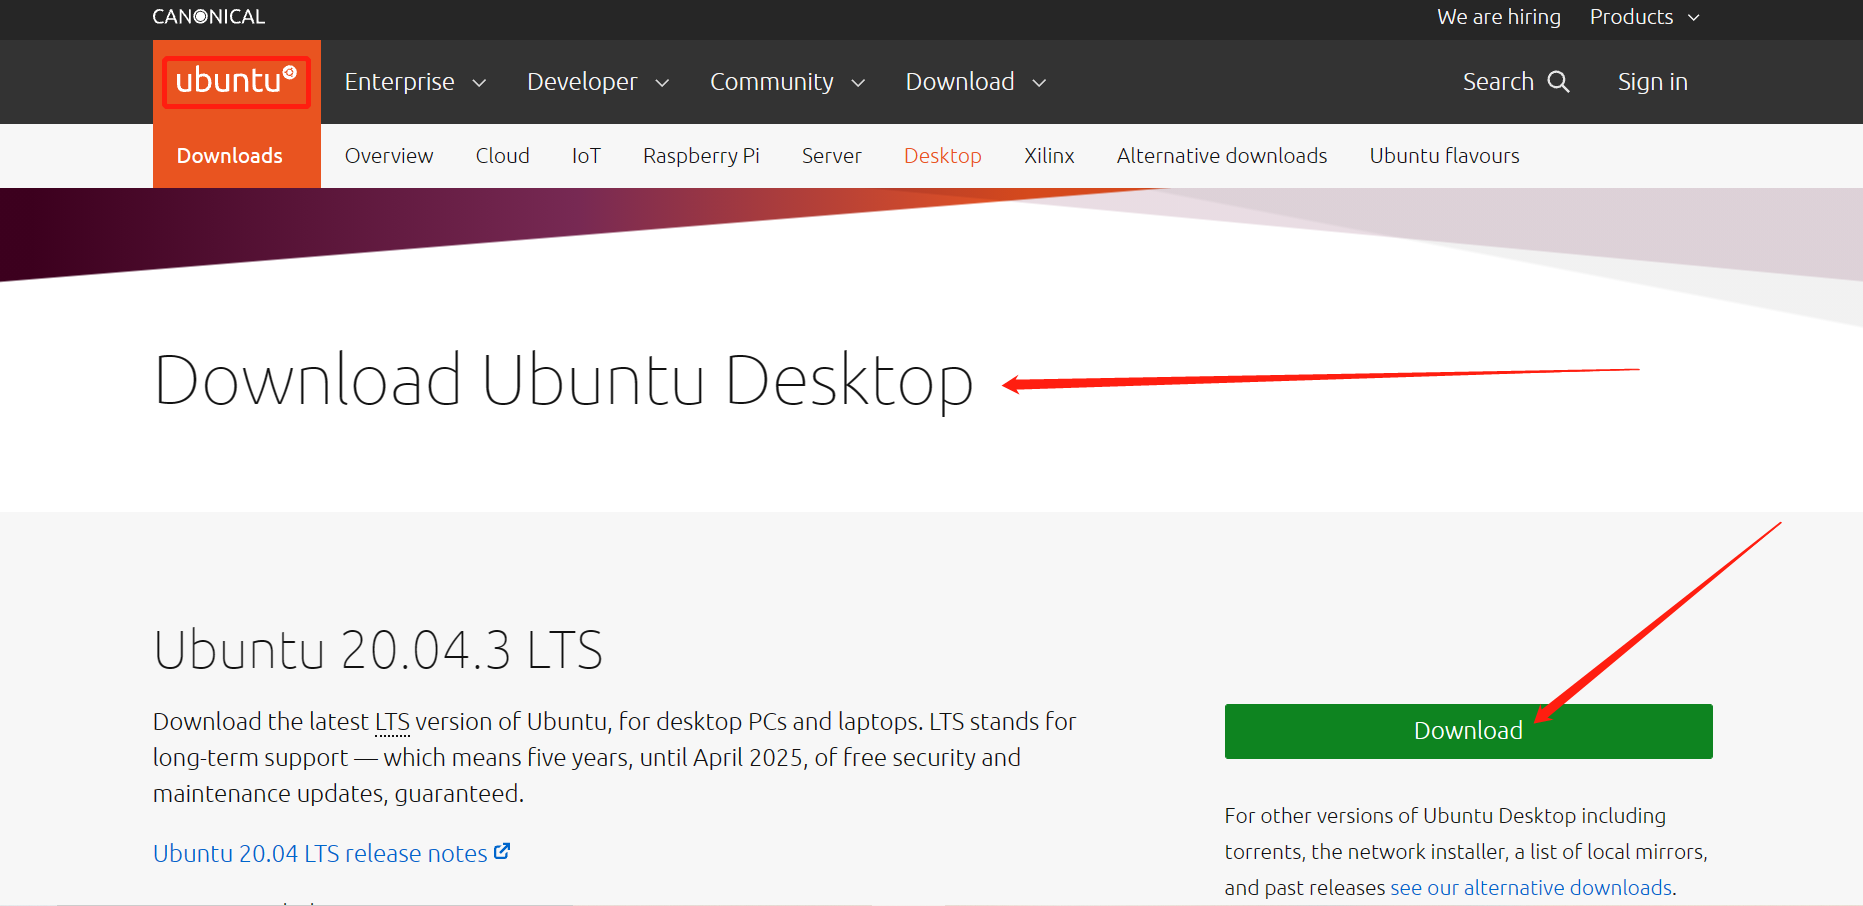
Task: Go to the Overview tab
Action: click(x=389, y=156)
